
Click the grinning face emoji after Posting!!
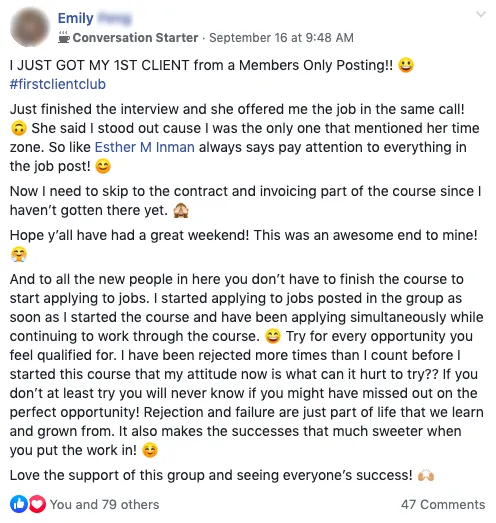coord(406,65)
